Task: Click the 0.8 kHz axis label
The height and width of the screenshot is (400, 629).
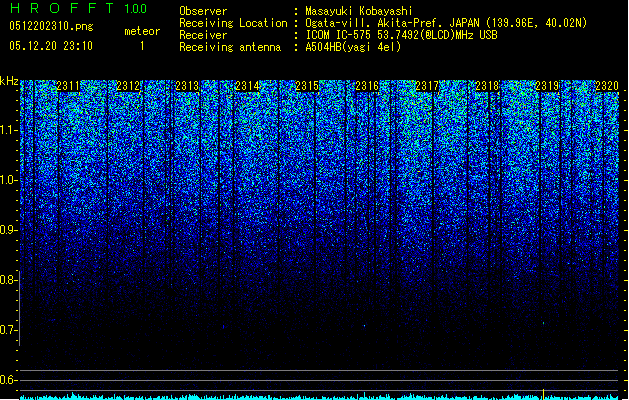Action: 8,280
